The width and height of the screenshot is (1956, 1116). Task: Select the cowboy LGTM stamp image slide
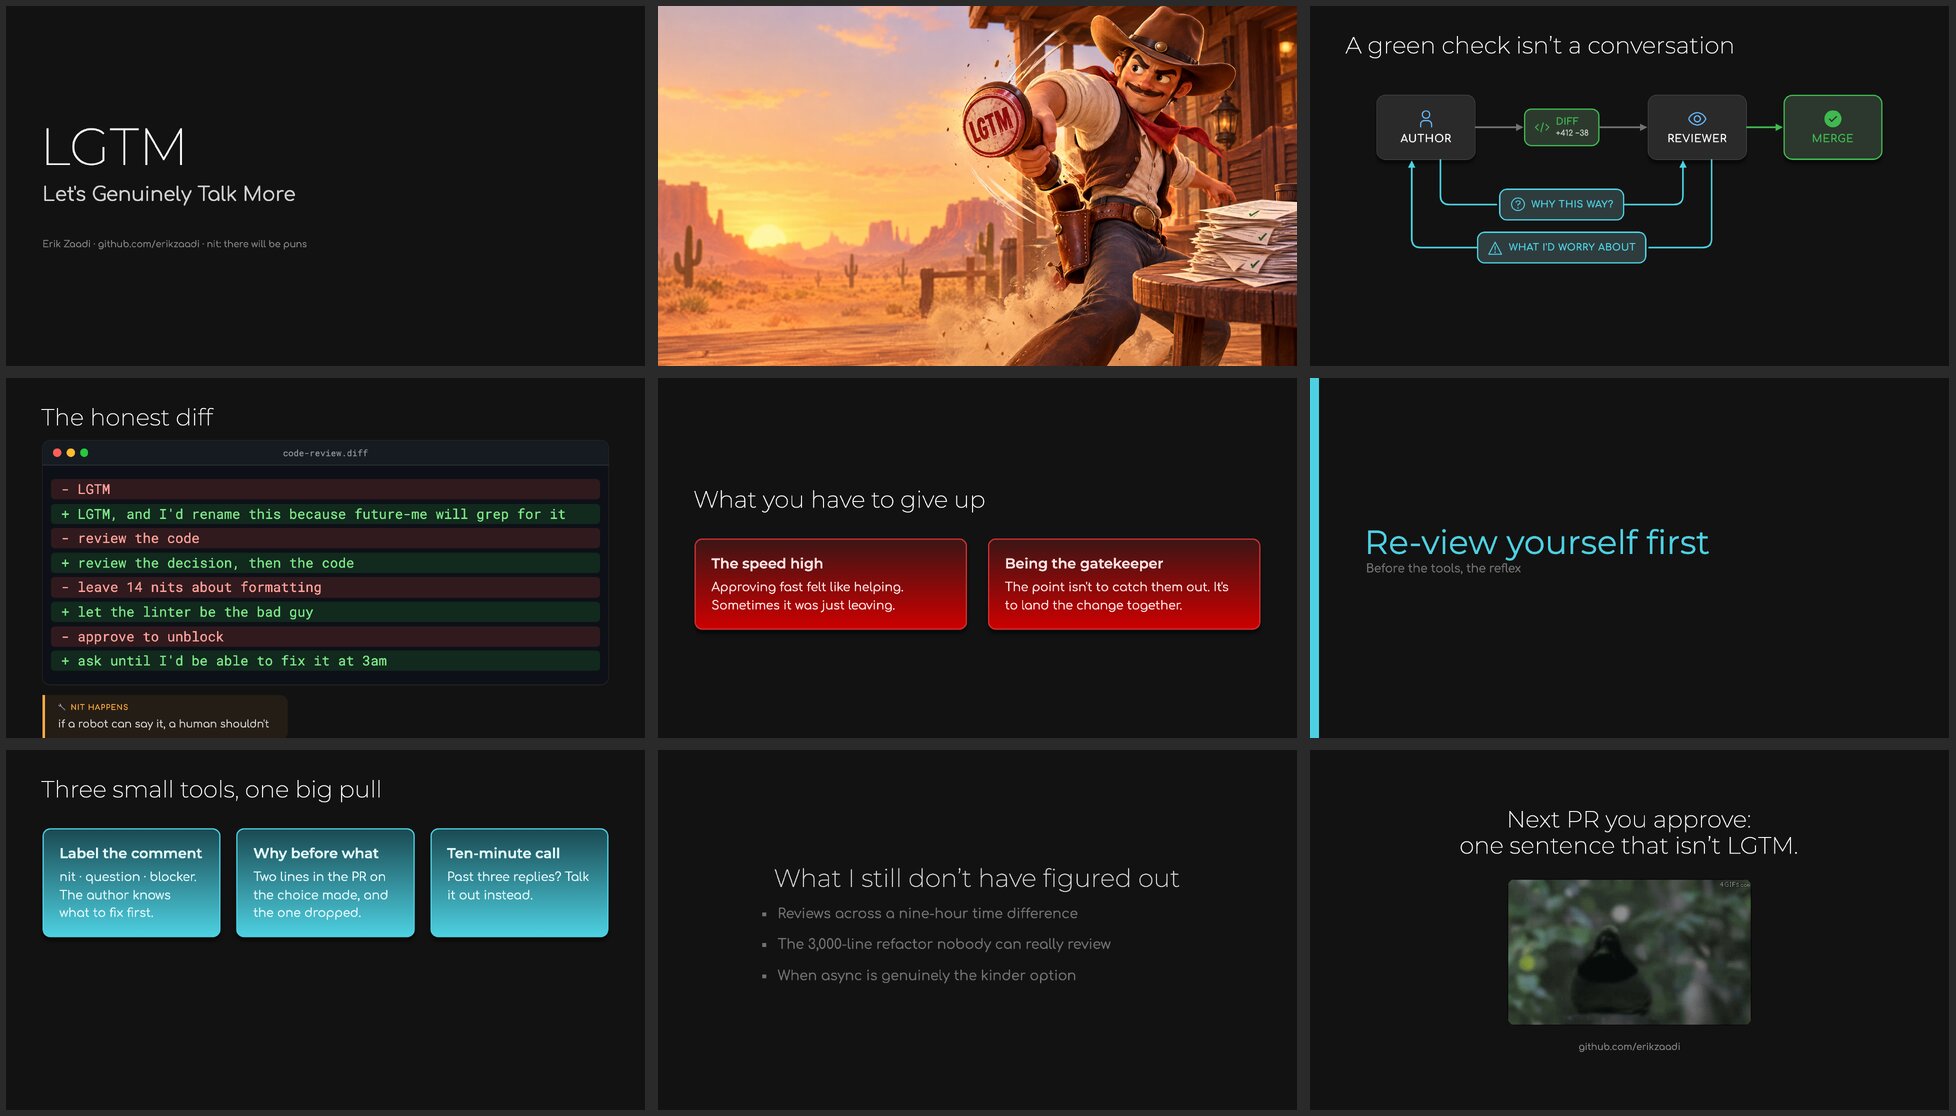point(977,186)
